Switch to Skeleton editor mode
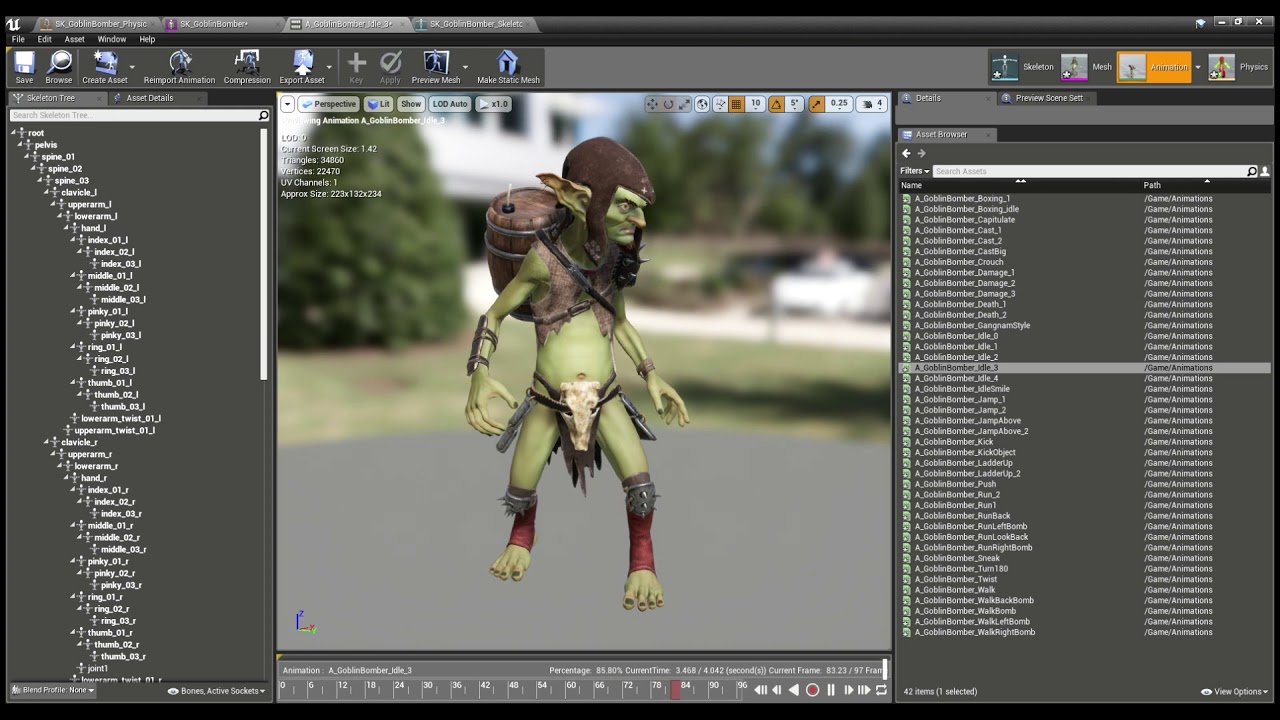1280x720 pixels. tap(1022, 67)
